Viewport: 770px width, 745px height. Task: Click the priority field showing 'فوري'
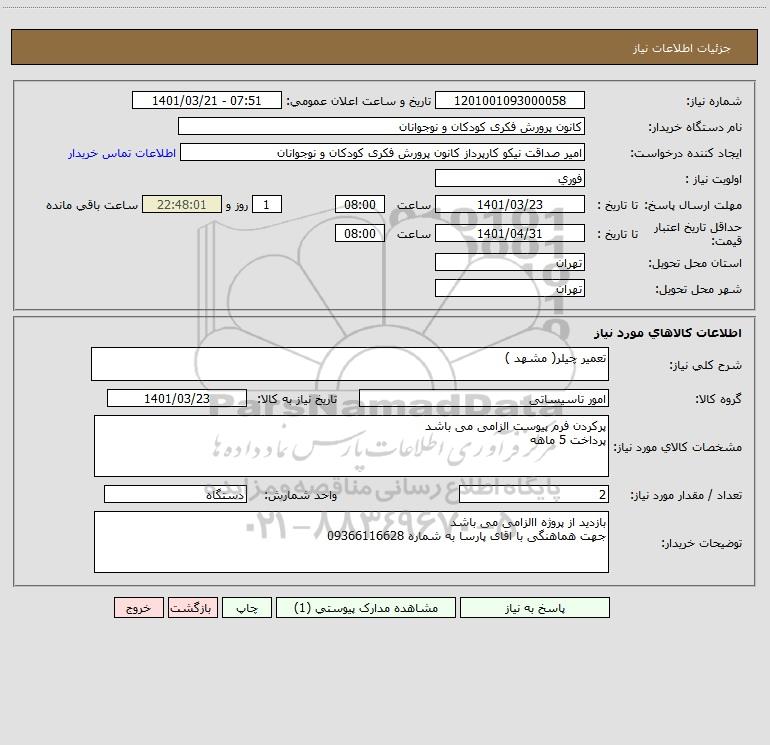tap(510, 179)
